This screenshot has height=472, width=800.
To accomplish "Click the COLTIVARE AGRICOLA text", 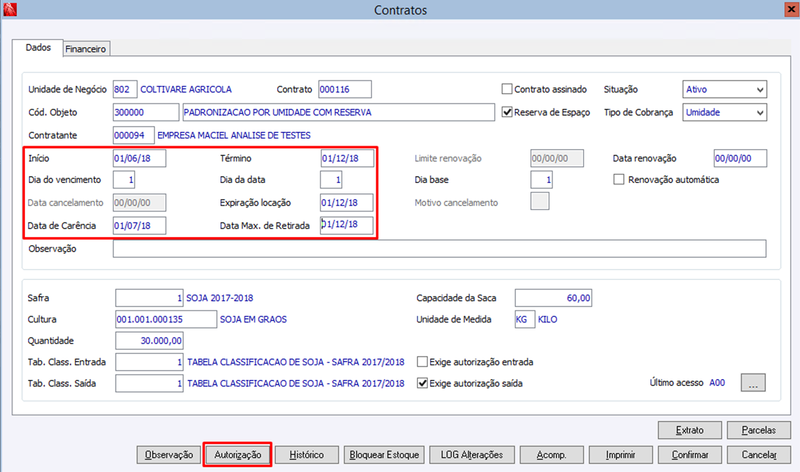I will click(x=186, y=89).
